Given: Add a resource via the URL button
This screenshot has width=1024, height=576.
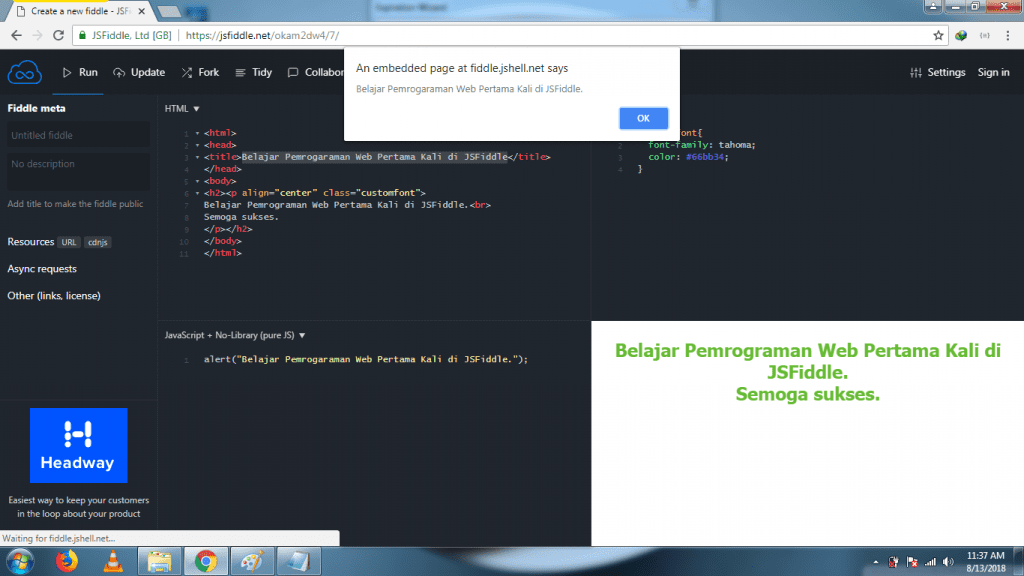Looking at the screenshot, I should 69,242.
